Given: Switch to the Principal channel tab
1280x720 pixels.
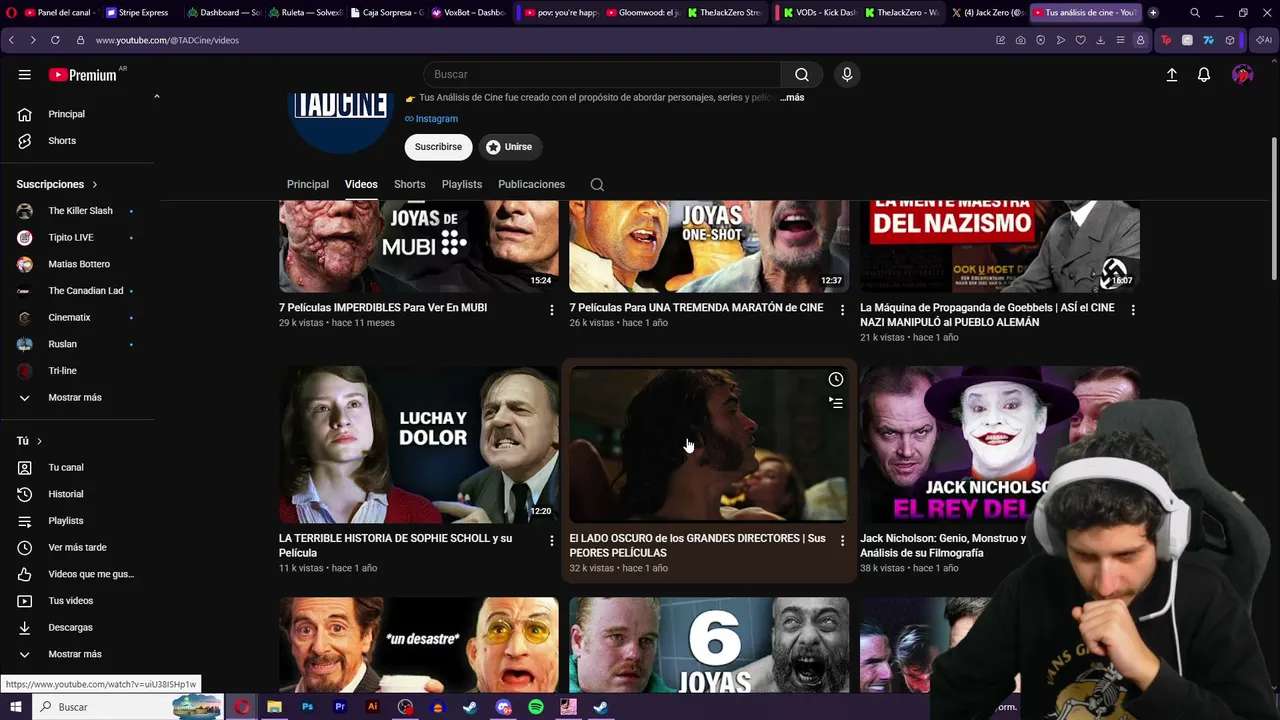Looking at the screenshot, I should point(308,184).
